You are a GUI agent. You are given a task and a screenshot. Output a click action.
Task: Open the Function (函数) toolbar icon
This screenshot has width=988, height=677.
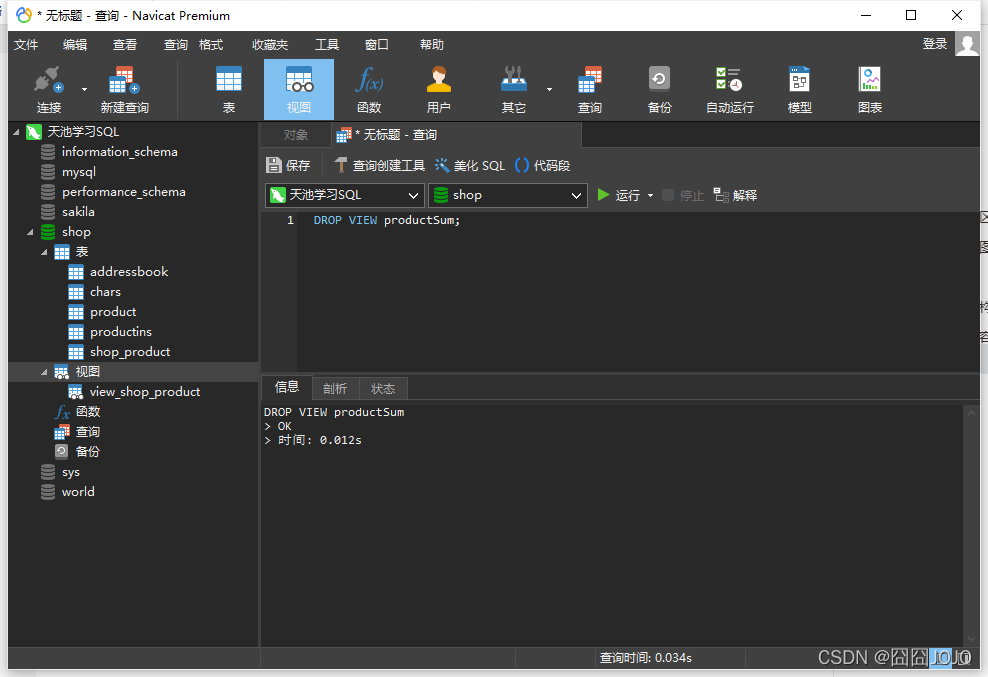click(x=369, y=90)
